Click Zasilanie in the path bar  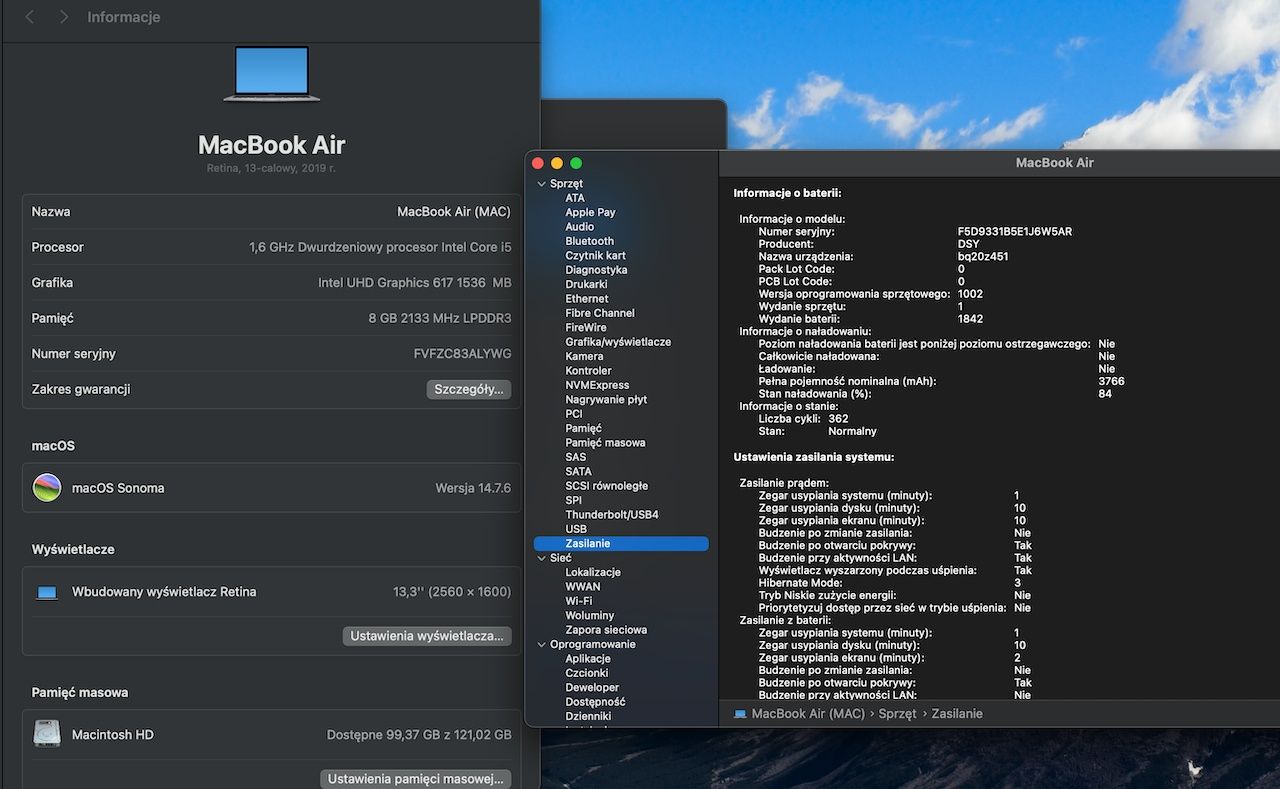coord(957,714)
